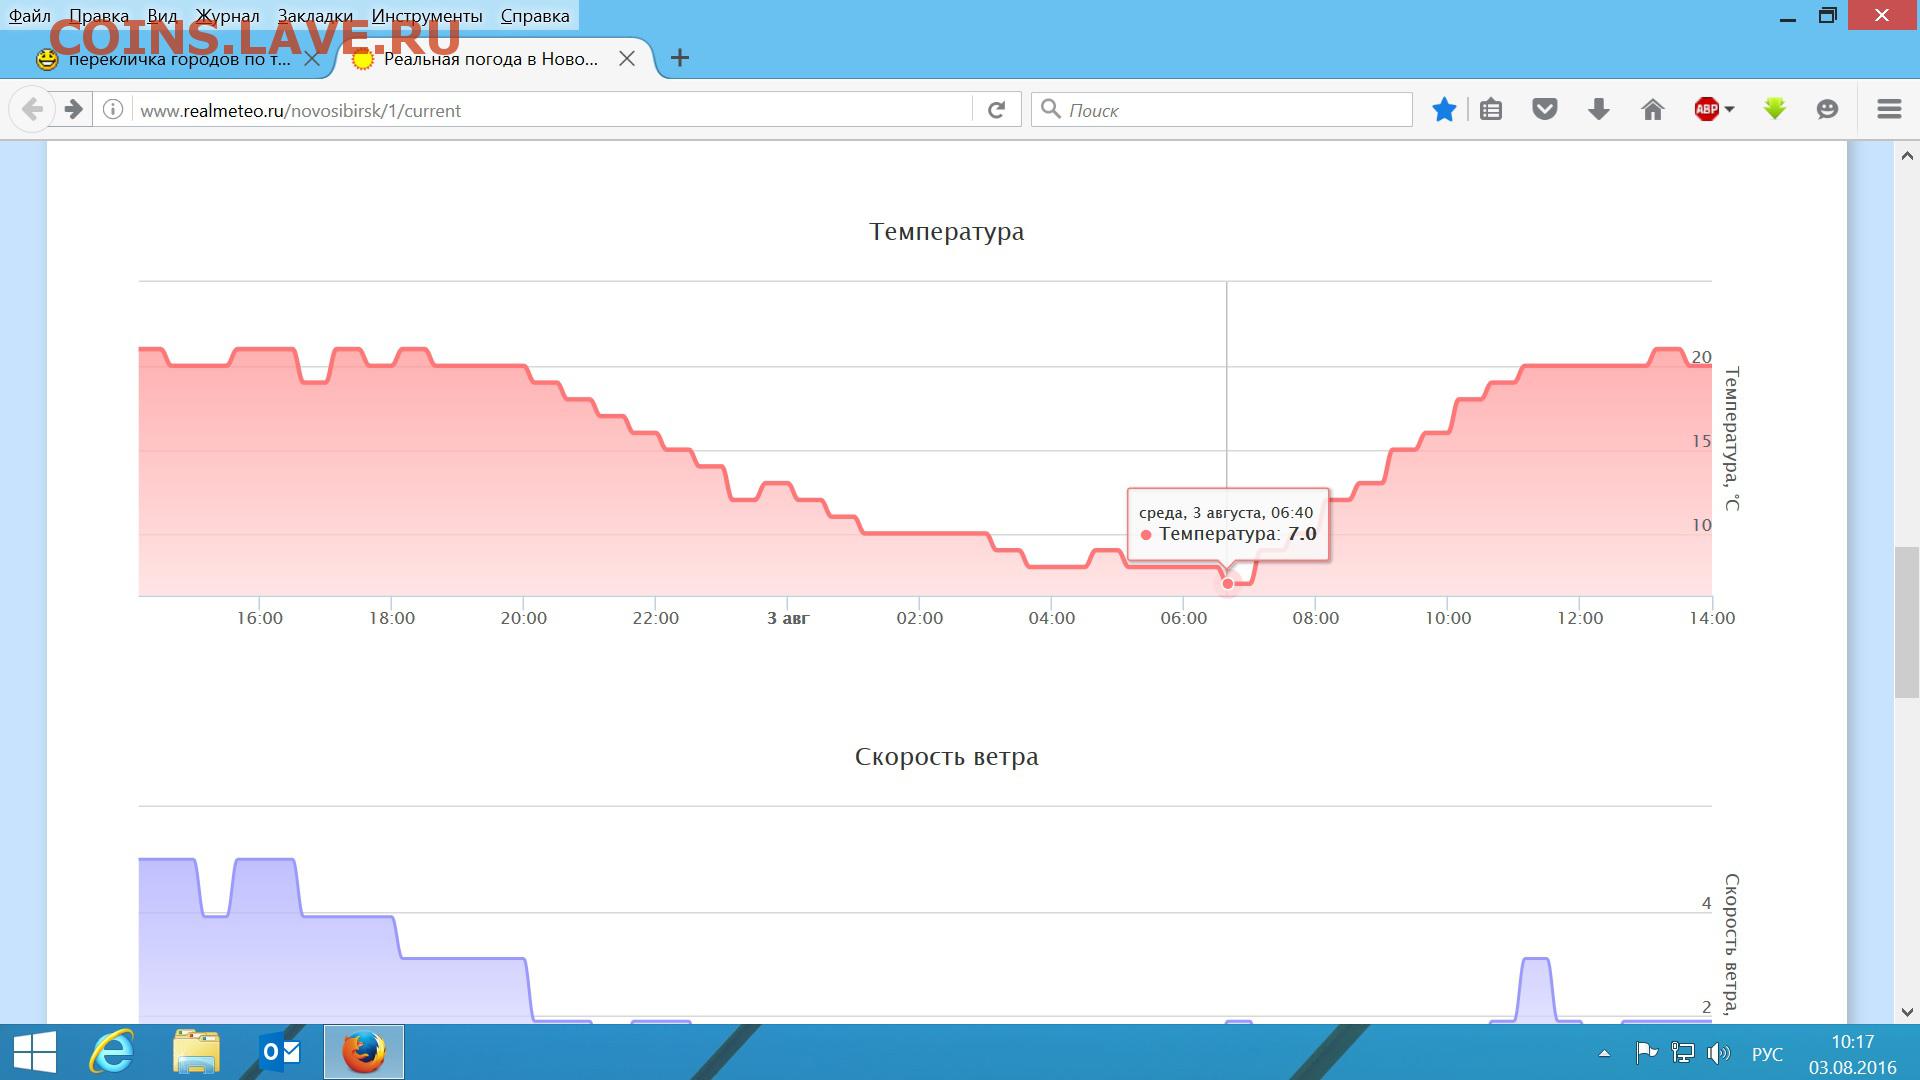This screenshot has height=1080, width=1920.
Task: Click the 10:00 label on temperature axis
Action: 1448,618
